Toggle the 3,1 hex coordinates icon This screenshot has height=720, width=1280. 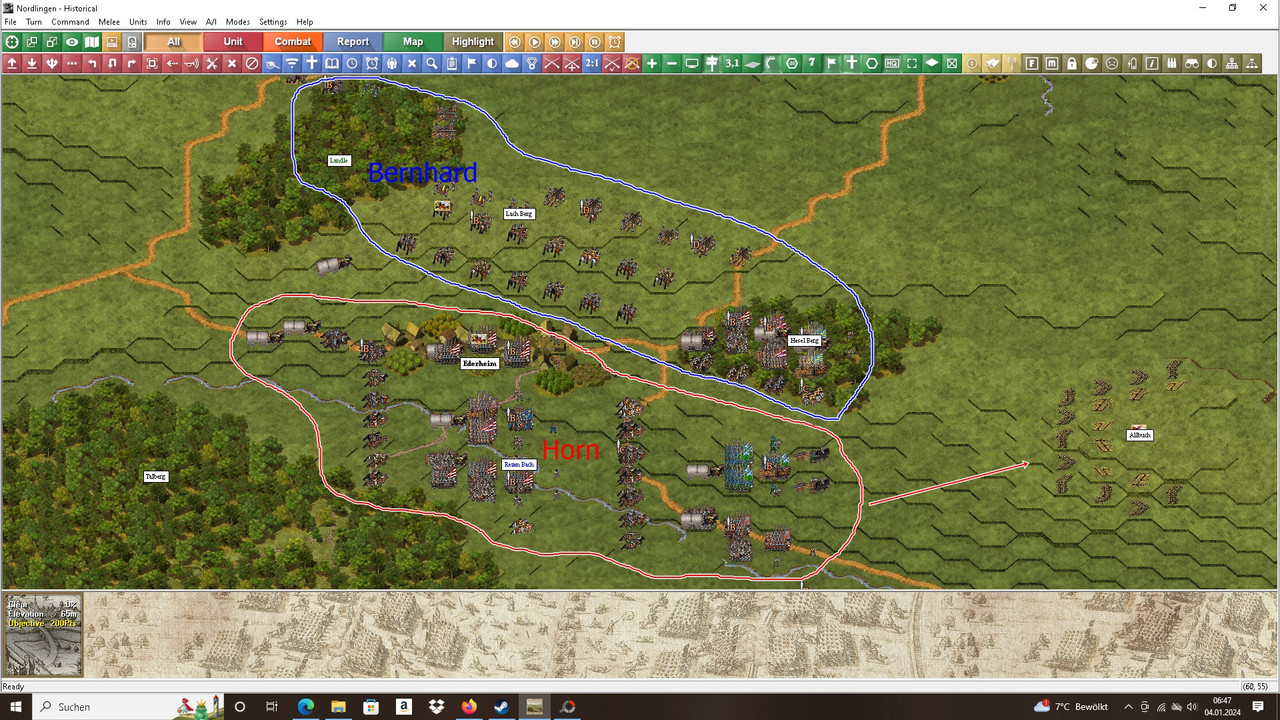[732, 63]
